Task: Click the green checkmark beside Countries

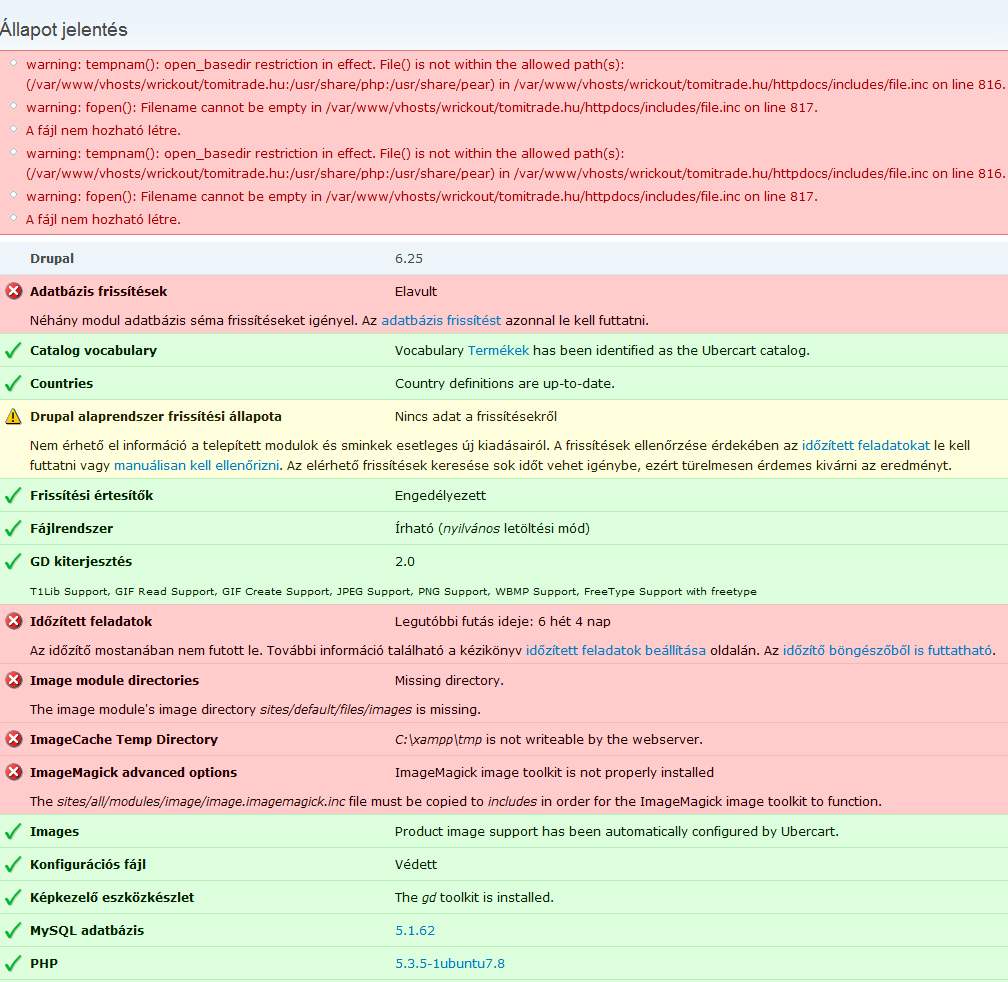Action: (x=13, y=384)
